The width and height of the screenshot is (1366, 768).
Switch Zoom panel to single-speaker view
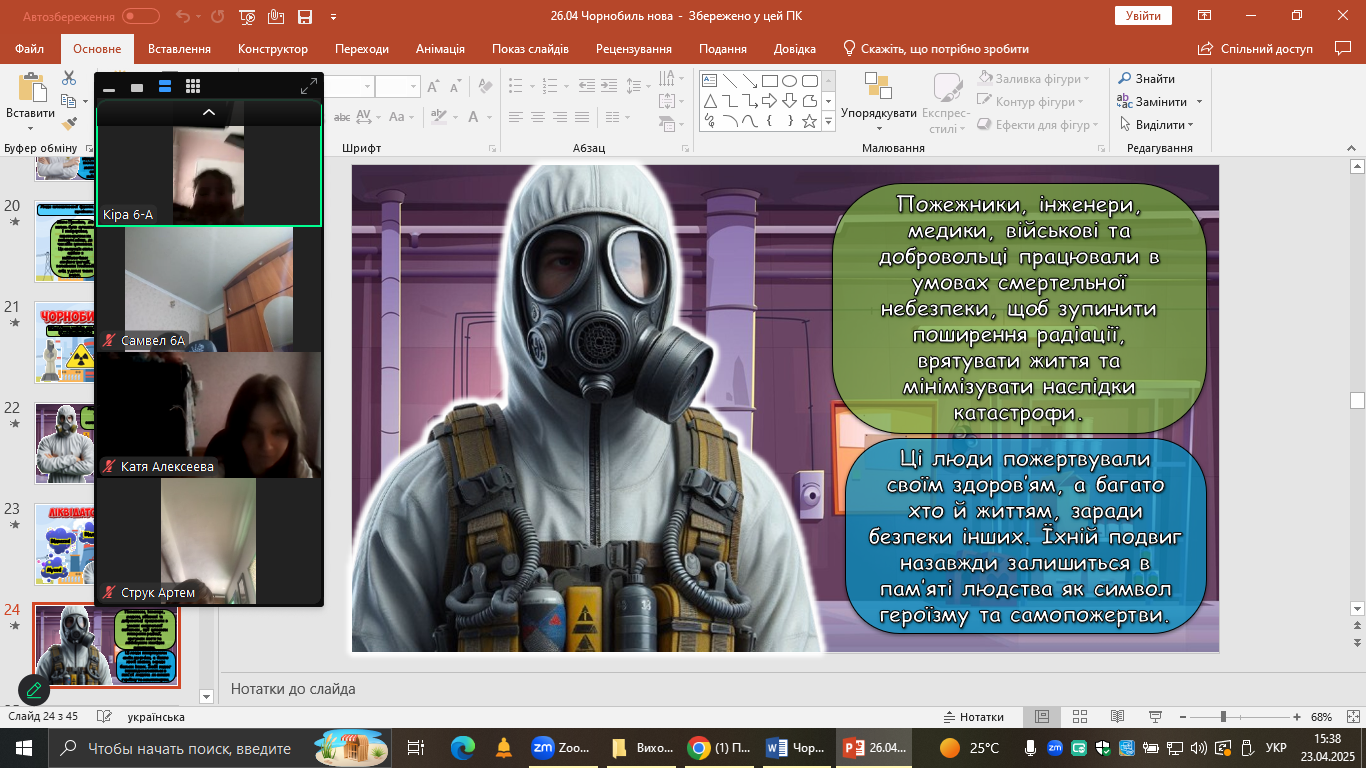pos(137,88)
